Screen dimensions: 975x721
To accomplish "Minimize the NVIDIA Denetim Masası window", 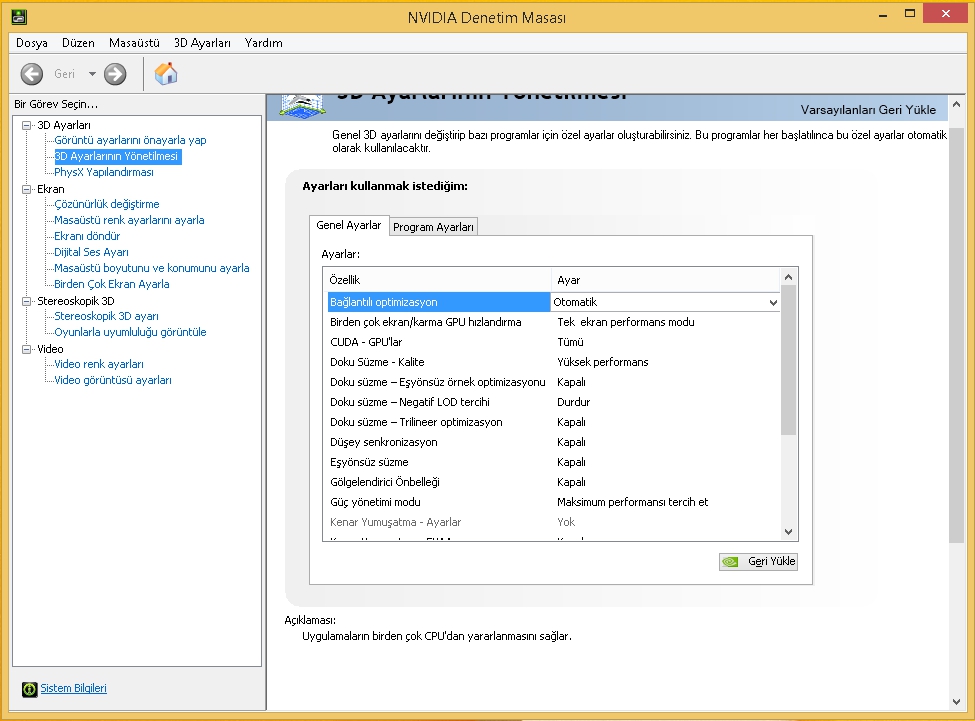I will [882, 15].
